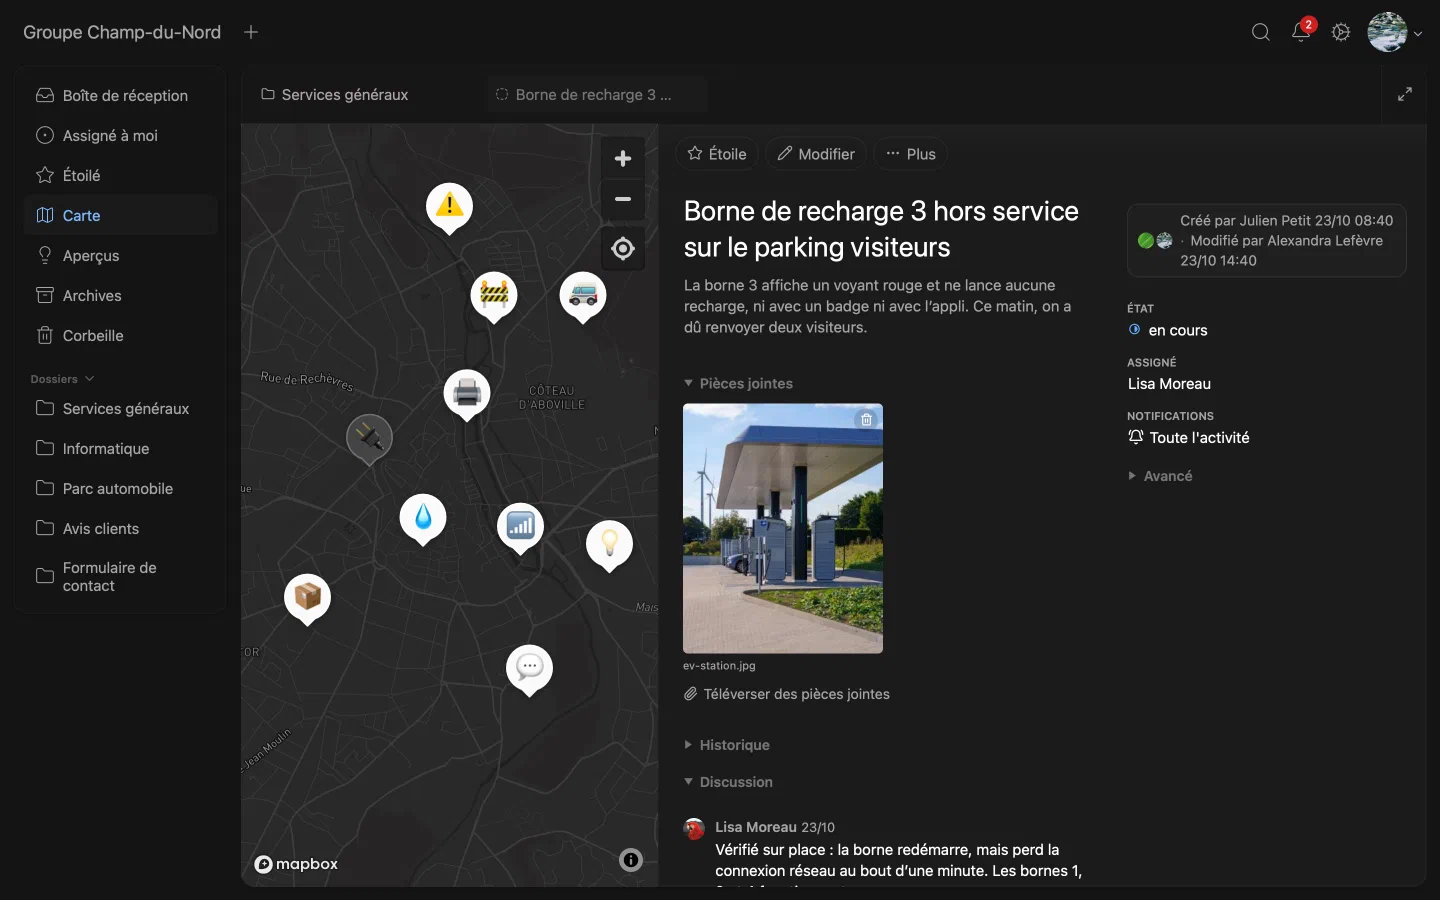Click Téléverser des pièces jointes
The height and width of the screenshot is (900, 1440).
click(787, 694)
